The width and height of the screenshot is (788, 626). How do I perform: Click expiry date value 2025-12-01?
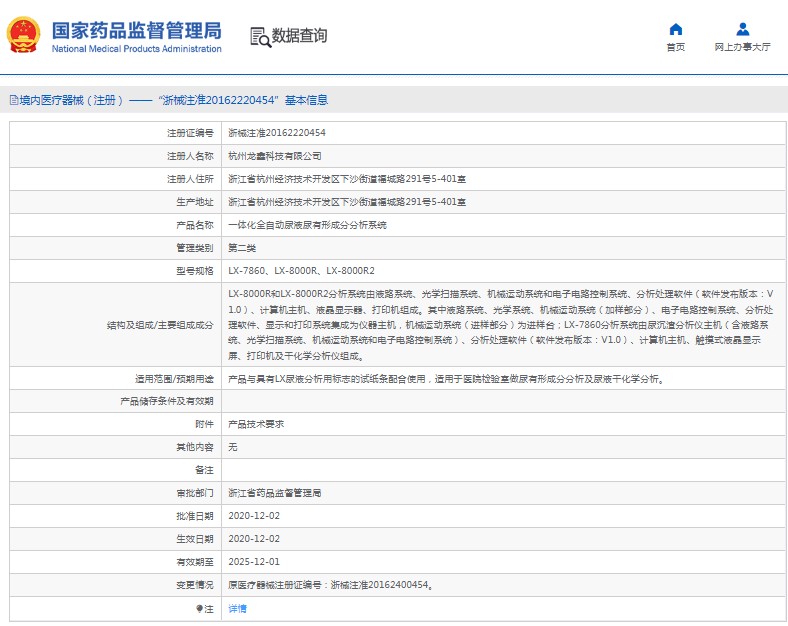pyautogui.click(x=254, y=562)
